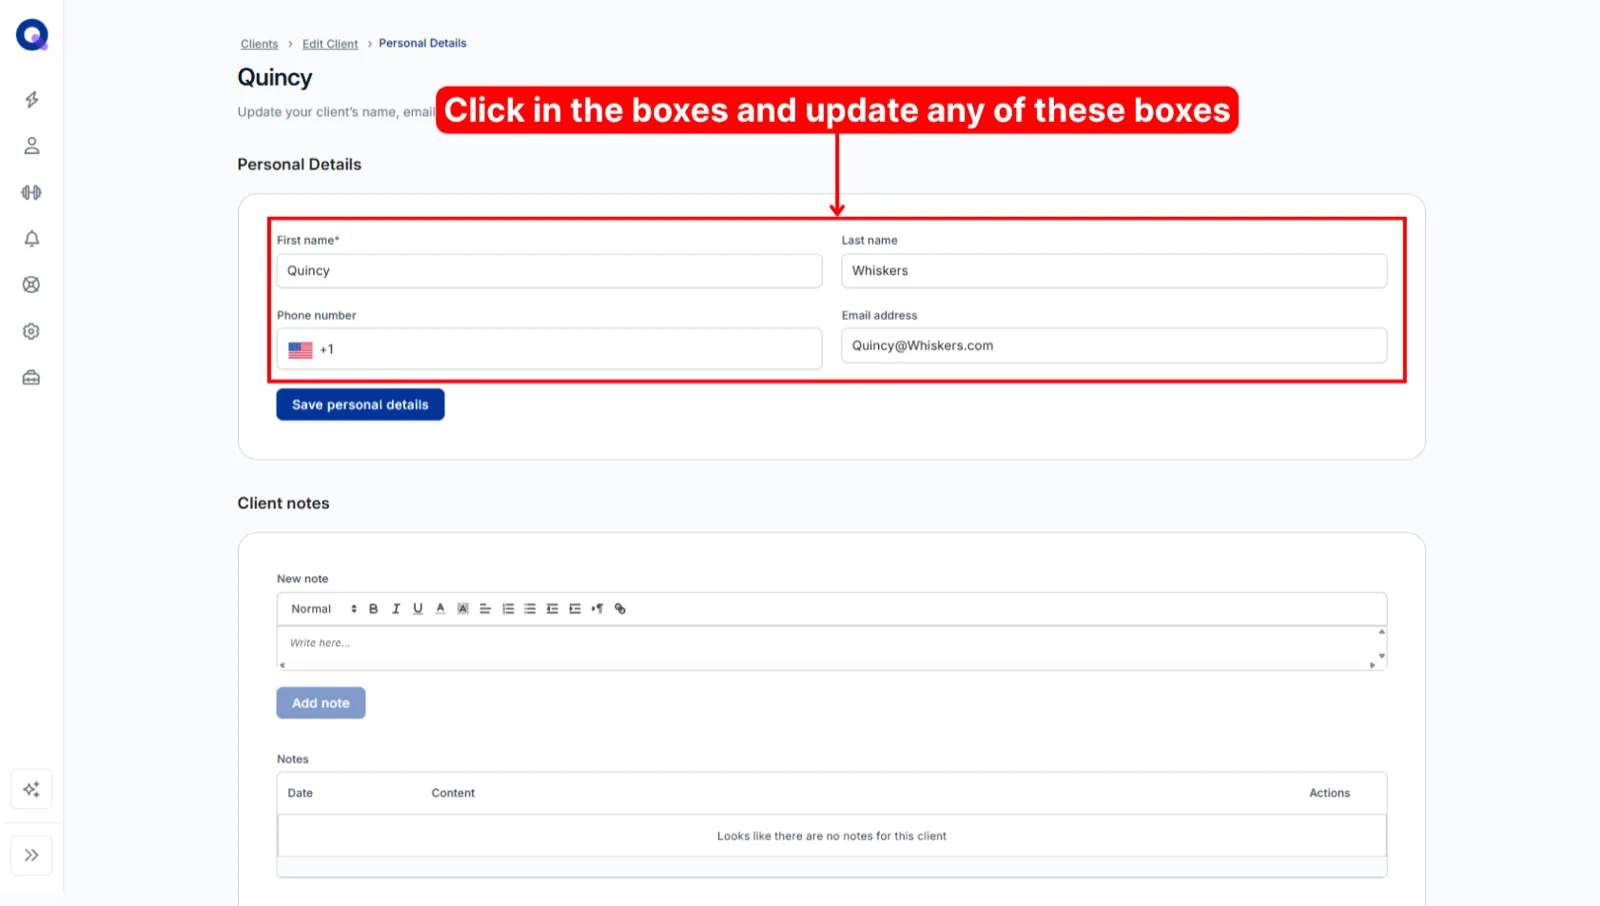Image resolution: width=1600 pixels, height=906 pixels.
Task: Open text alignment option in editor
Action: click(x=485, y=609)
